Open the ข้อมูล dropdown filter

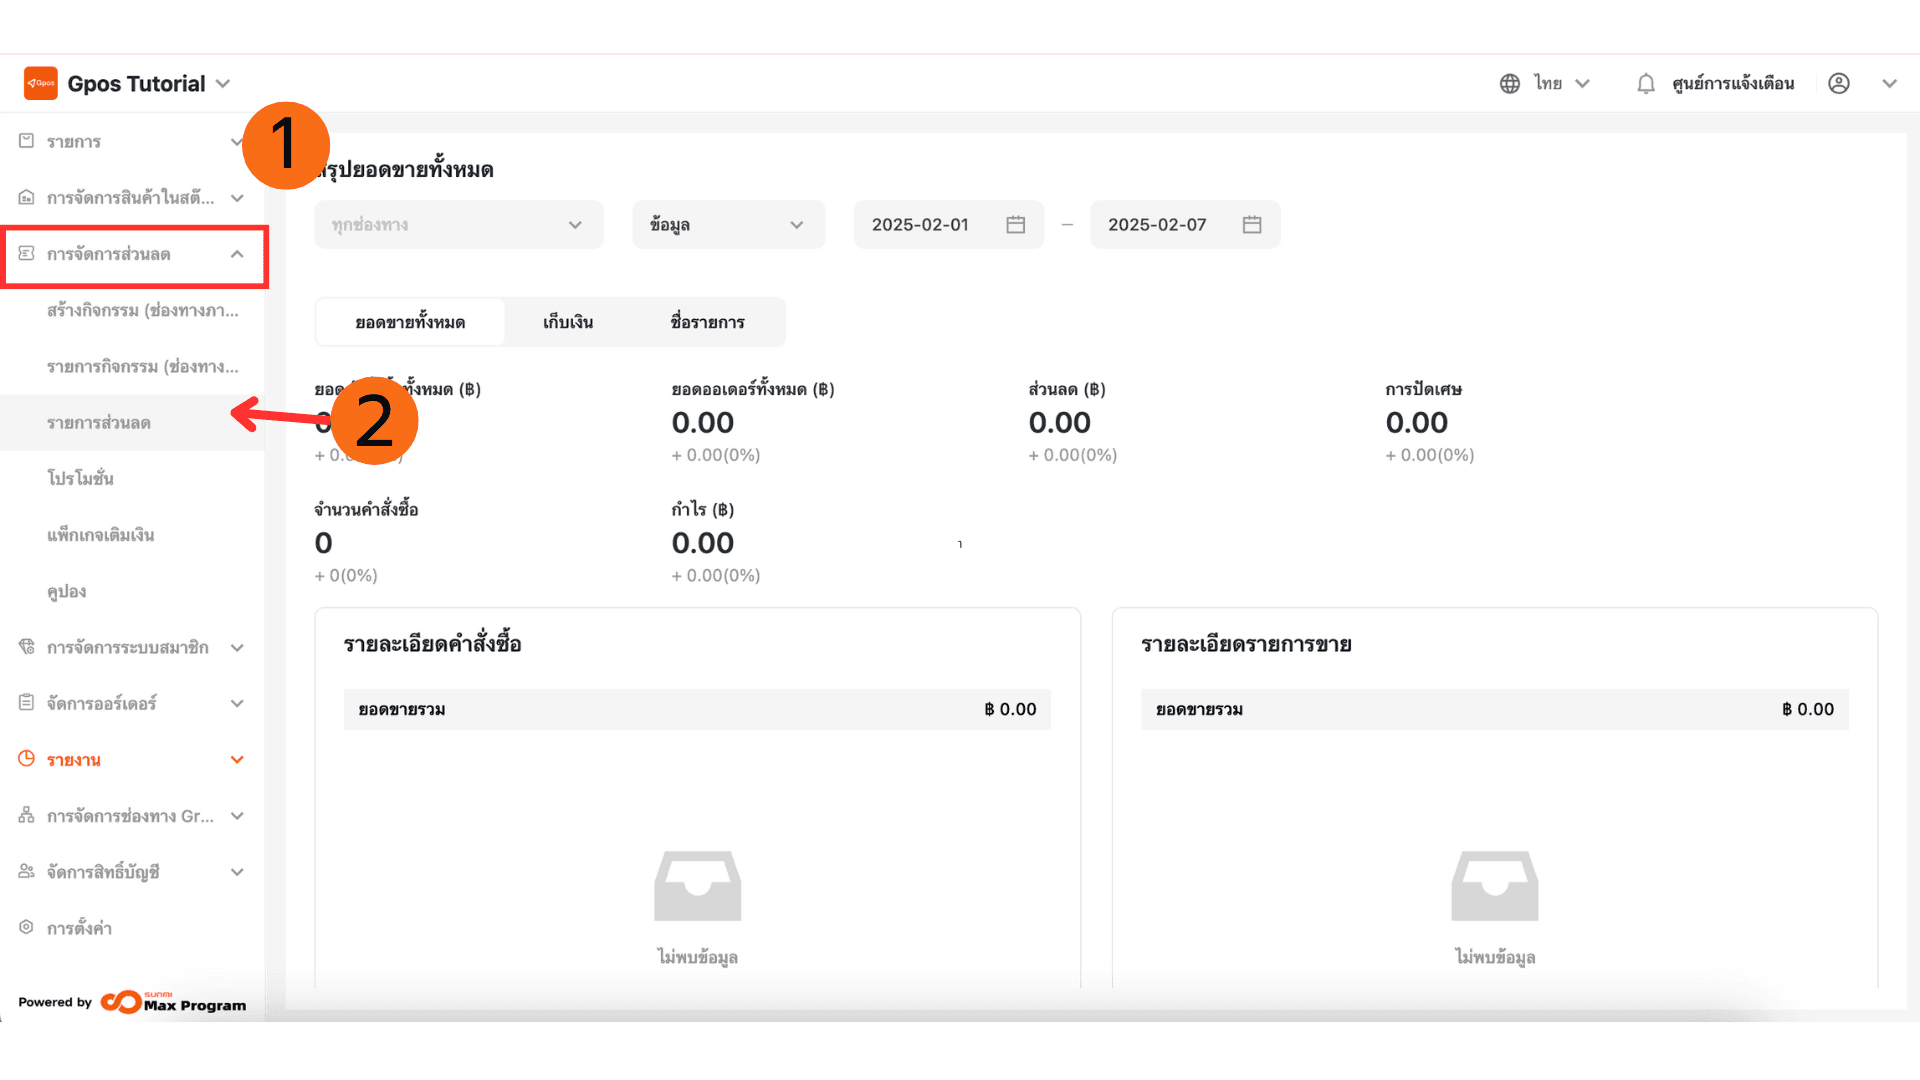(x=727, y=225)
